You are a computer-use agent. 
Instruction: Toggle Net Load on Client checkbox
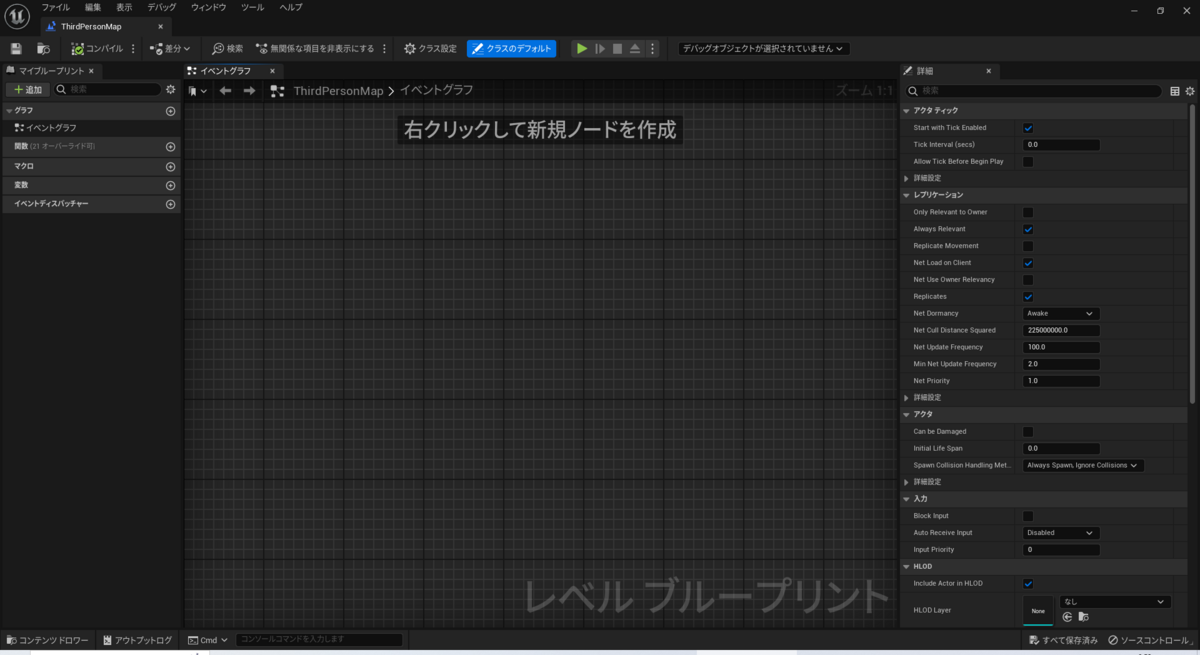point(1028,263)
